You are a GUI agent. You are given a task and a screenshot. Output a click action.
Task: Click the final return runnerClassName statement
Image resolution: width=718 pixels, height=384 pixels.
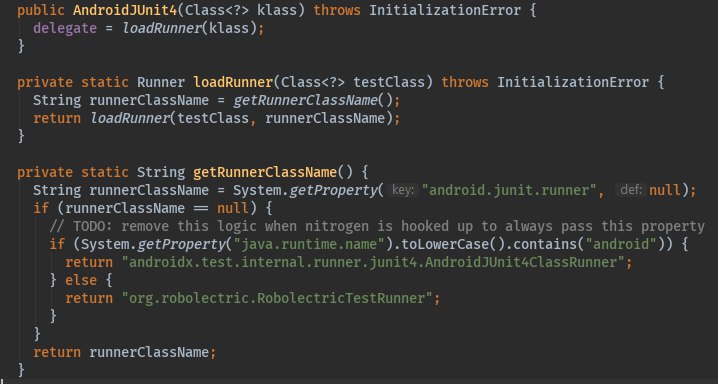pyautogui.click(x=124, y=352)
